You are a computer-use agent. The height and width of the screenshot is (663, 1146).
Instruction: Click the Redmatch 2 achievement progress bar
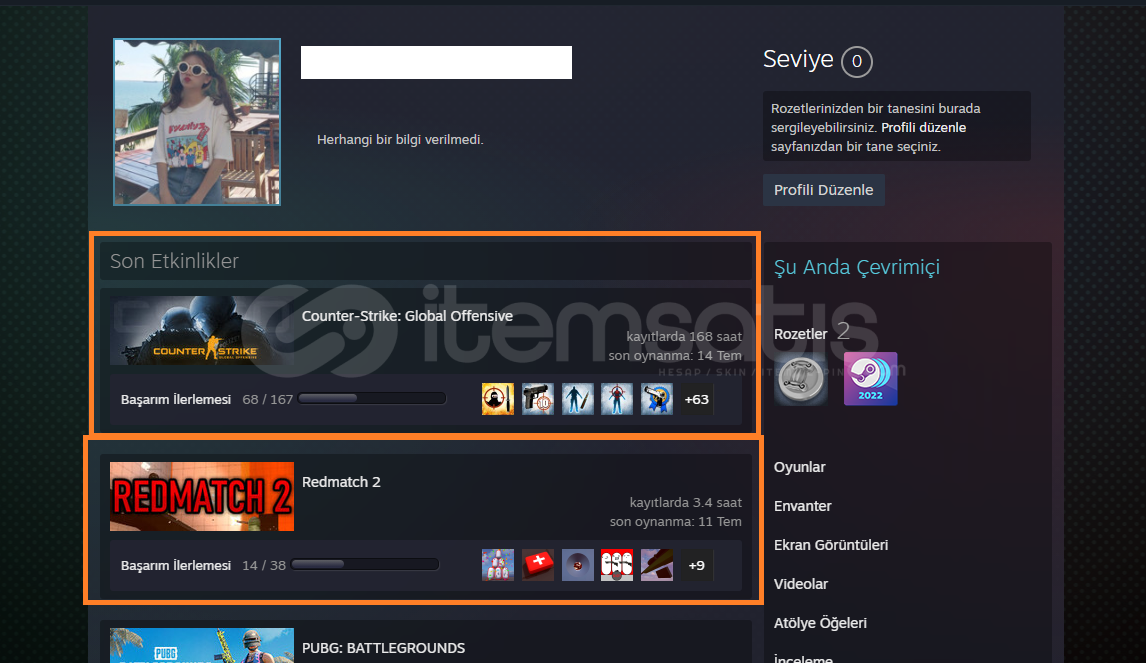pos(365,564)
